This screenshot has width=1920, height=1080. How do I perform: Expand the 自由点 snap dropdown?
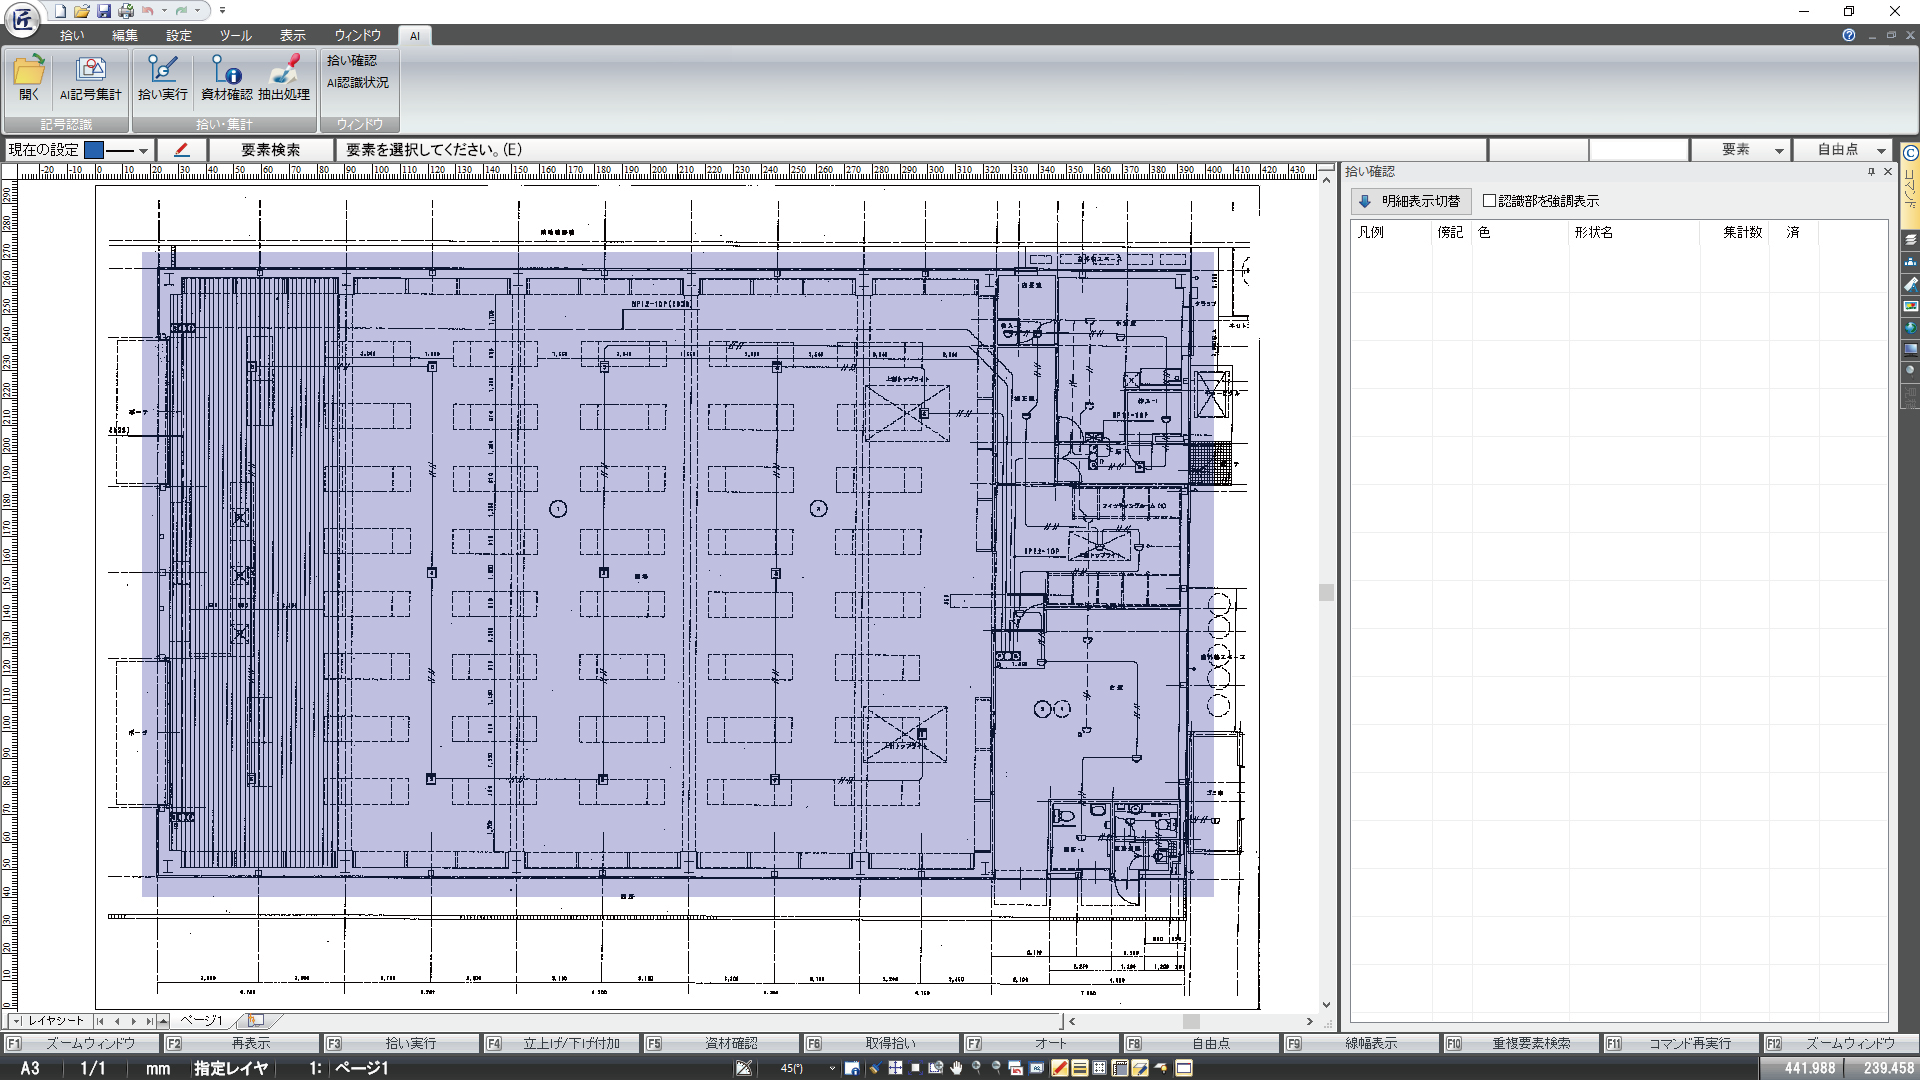pyautogui.click(x=1881, y=150)
